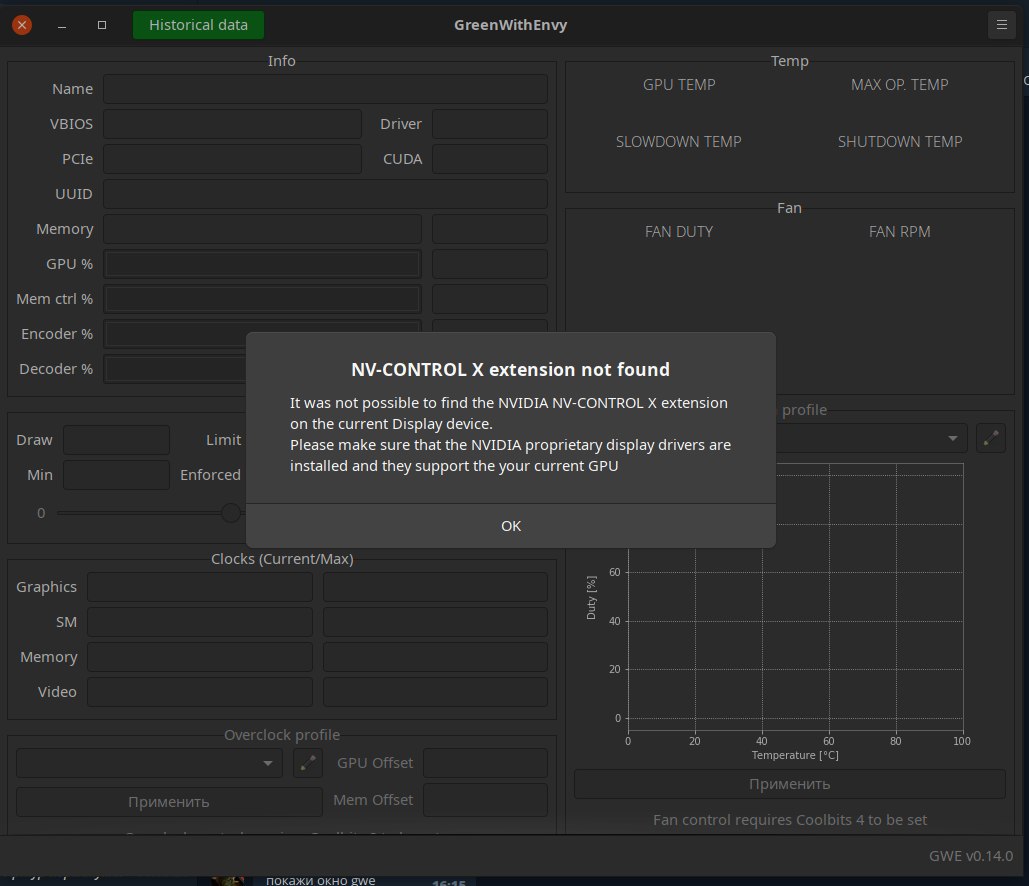Click the UUID field
The width and height of the screenshot is (1029, 886).
[325, 194]
